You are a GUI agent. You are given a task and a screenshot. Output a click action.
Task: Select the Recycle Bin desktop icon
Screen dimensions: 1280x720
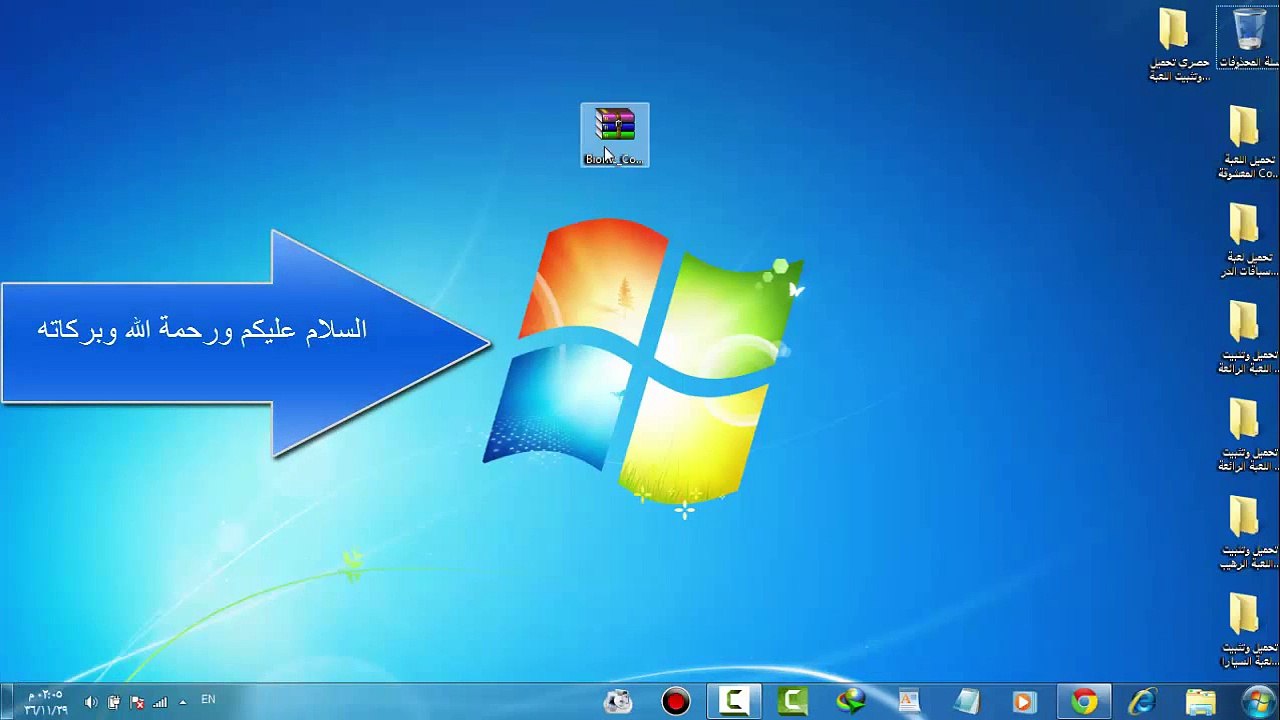click(x=1249, y=38)
